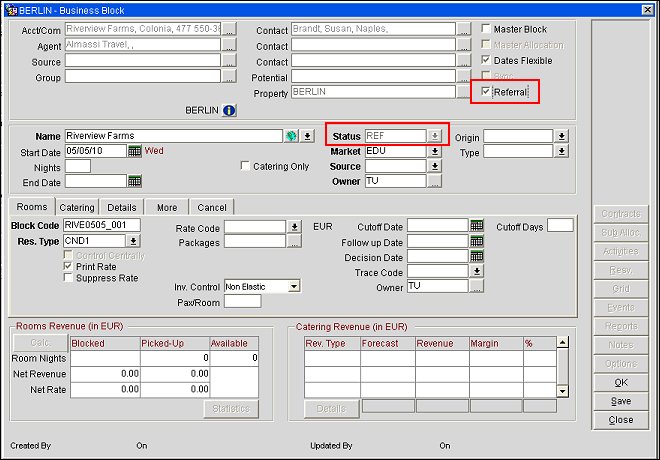Click the blue info icon beside BERLIN

click(x=229, y=111)
